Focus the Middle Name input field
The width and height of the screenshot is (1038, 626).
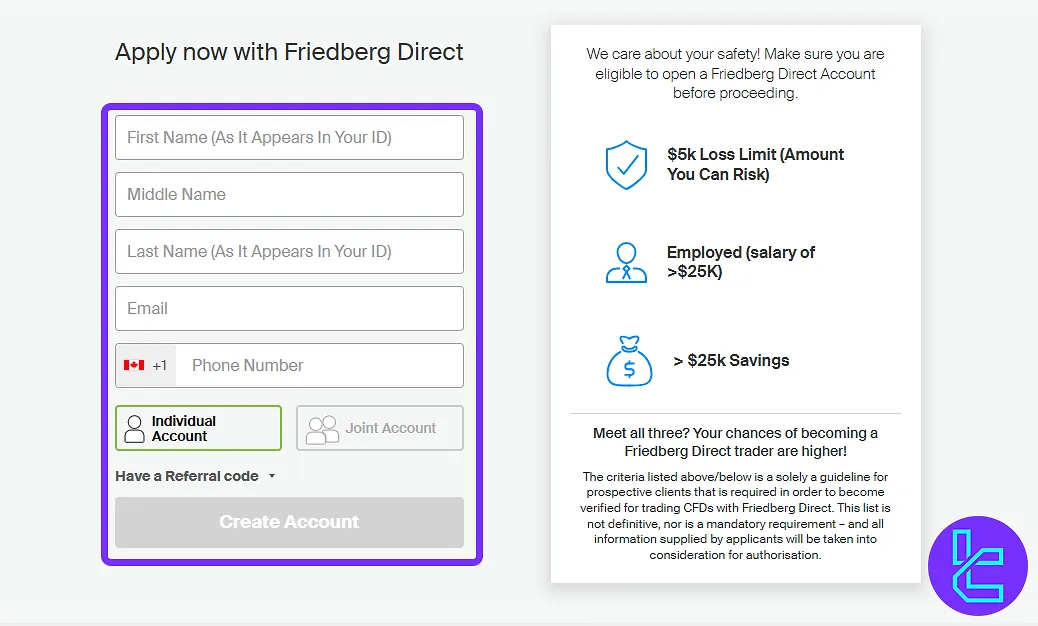(289, 195)
